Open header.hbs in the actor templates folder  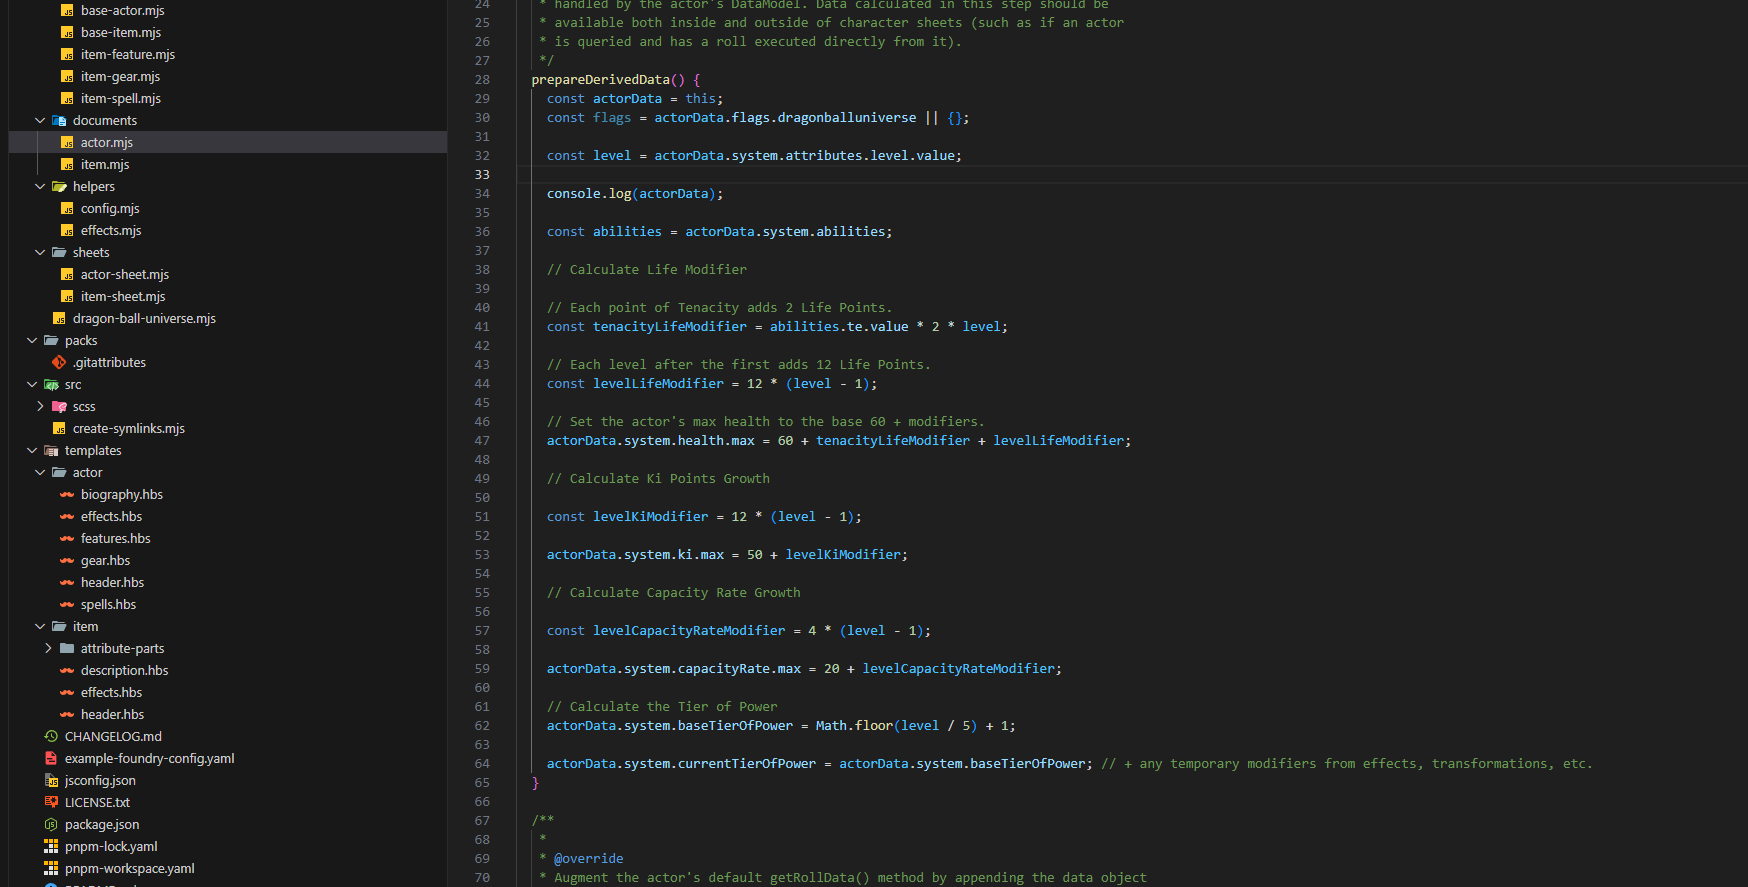(113, 582)
